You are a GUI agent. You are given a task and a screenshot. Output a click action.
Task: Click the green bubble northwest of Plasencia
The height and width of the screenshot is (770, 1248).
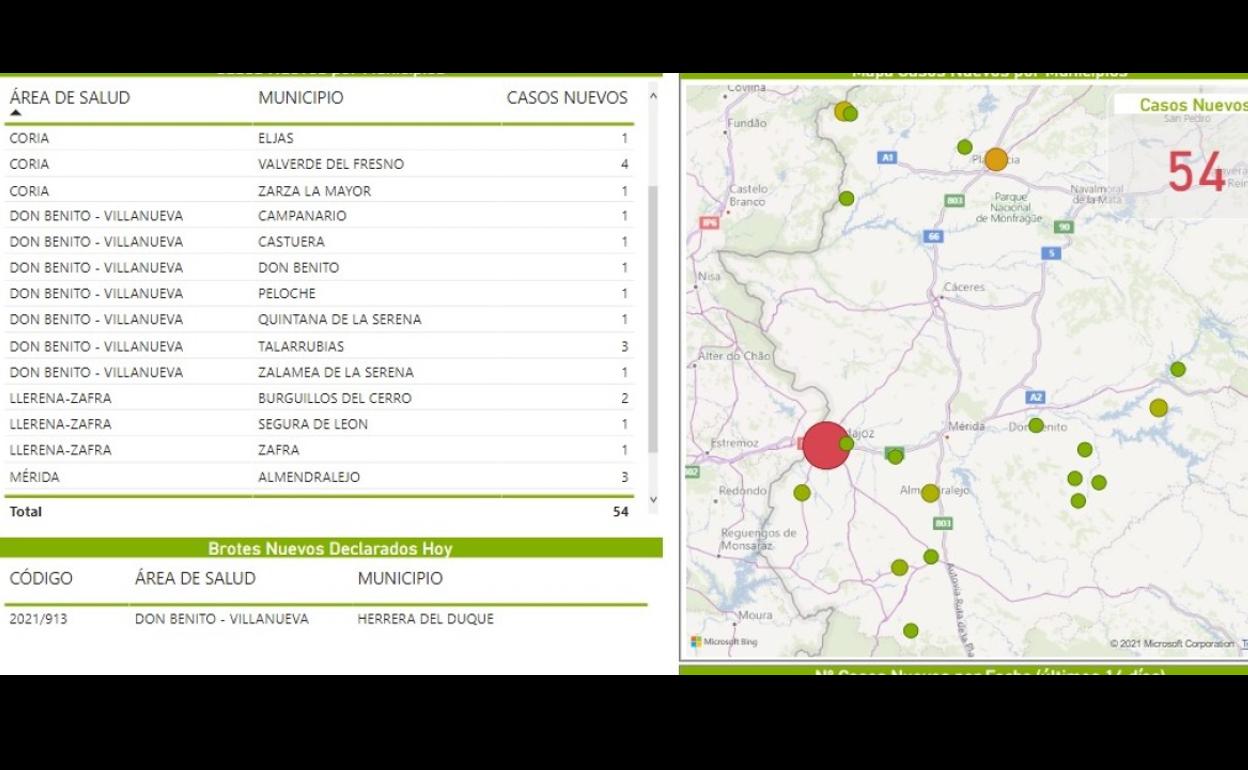tap(964, 147)
